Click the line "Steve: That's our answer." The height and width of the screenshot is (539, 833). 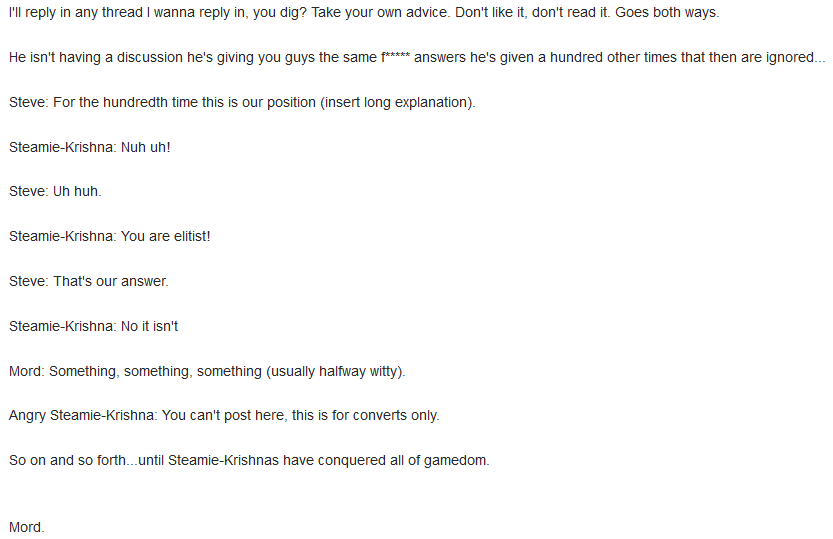click(x=89, y=281)
